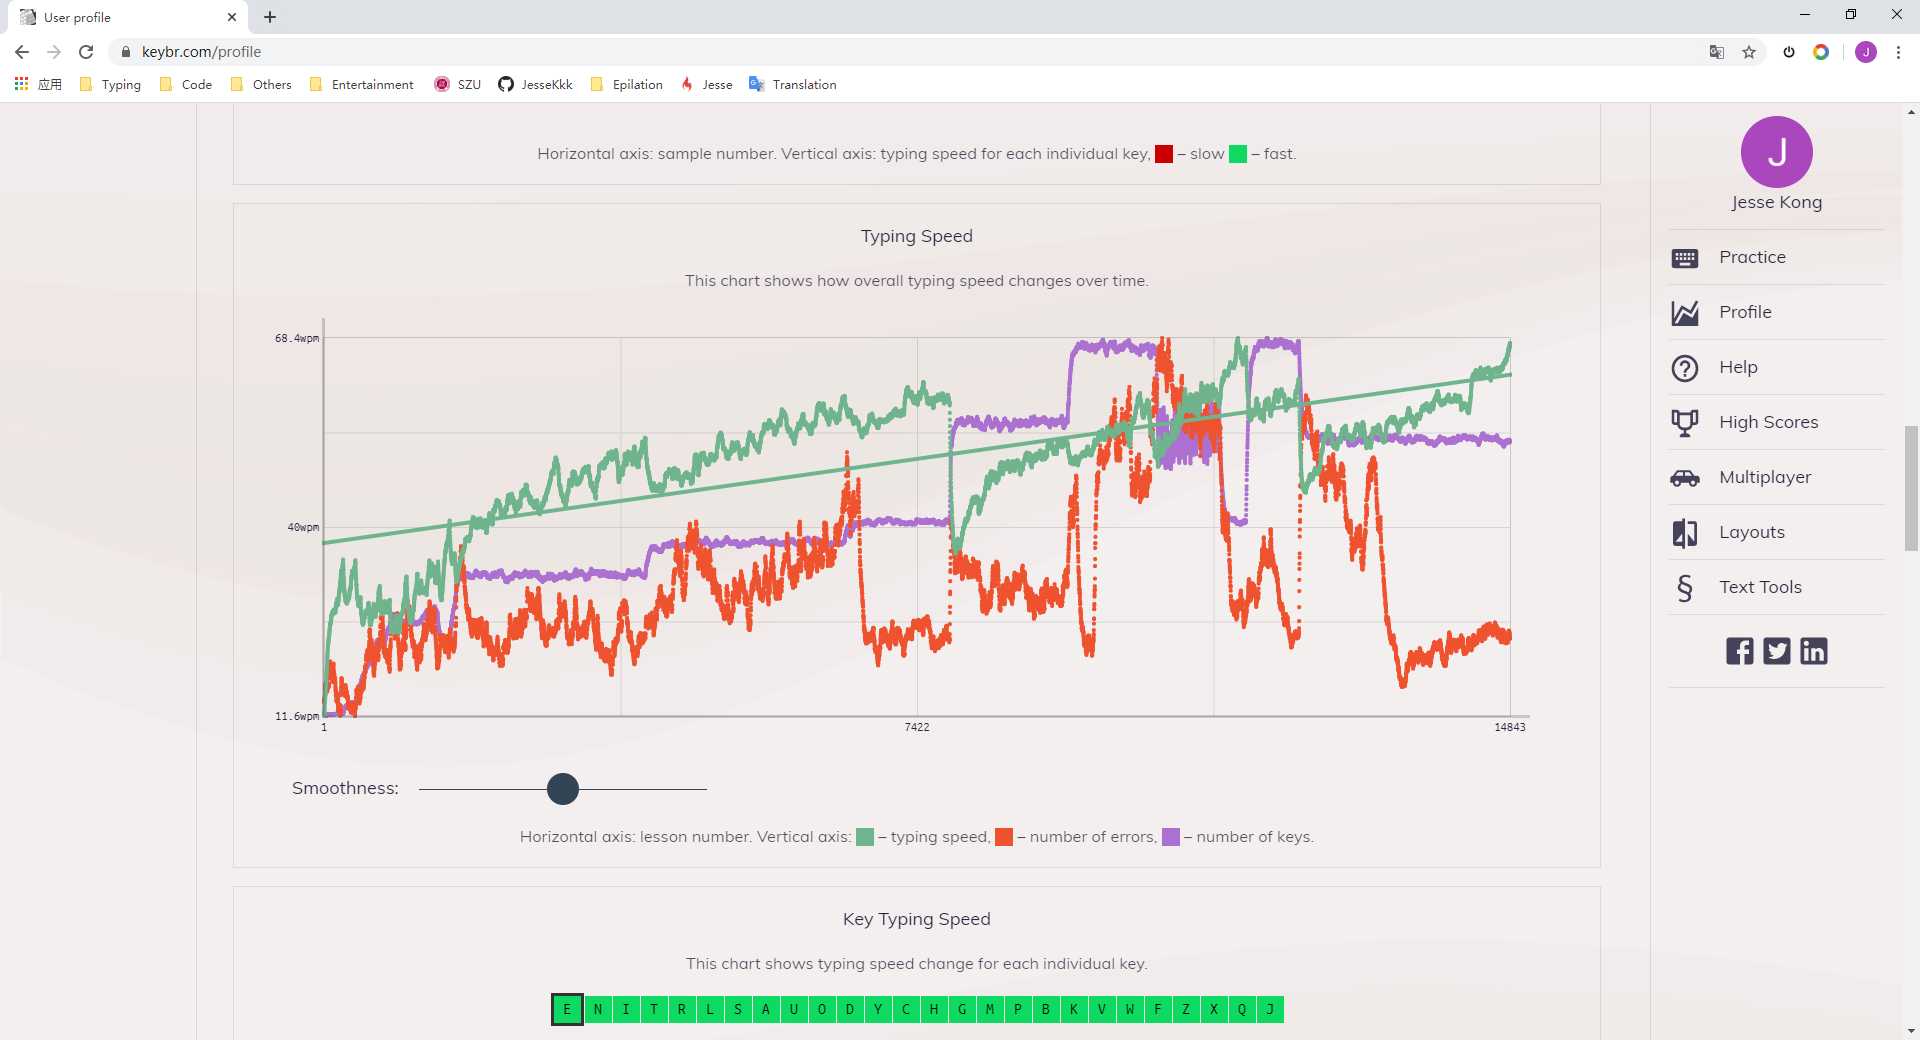The width and height of the screenshot is (1920, 1040).
Task: Click the colorful circle extension icon
Action: click(1820, 52)
